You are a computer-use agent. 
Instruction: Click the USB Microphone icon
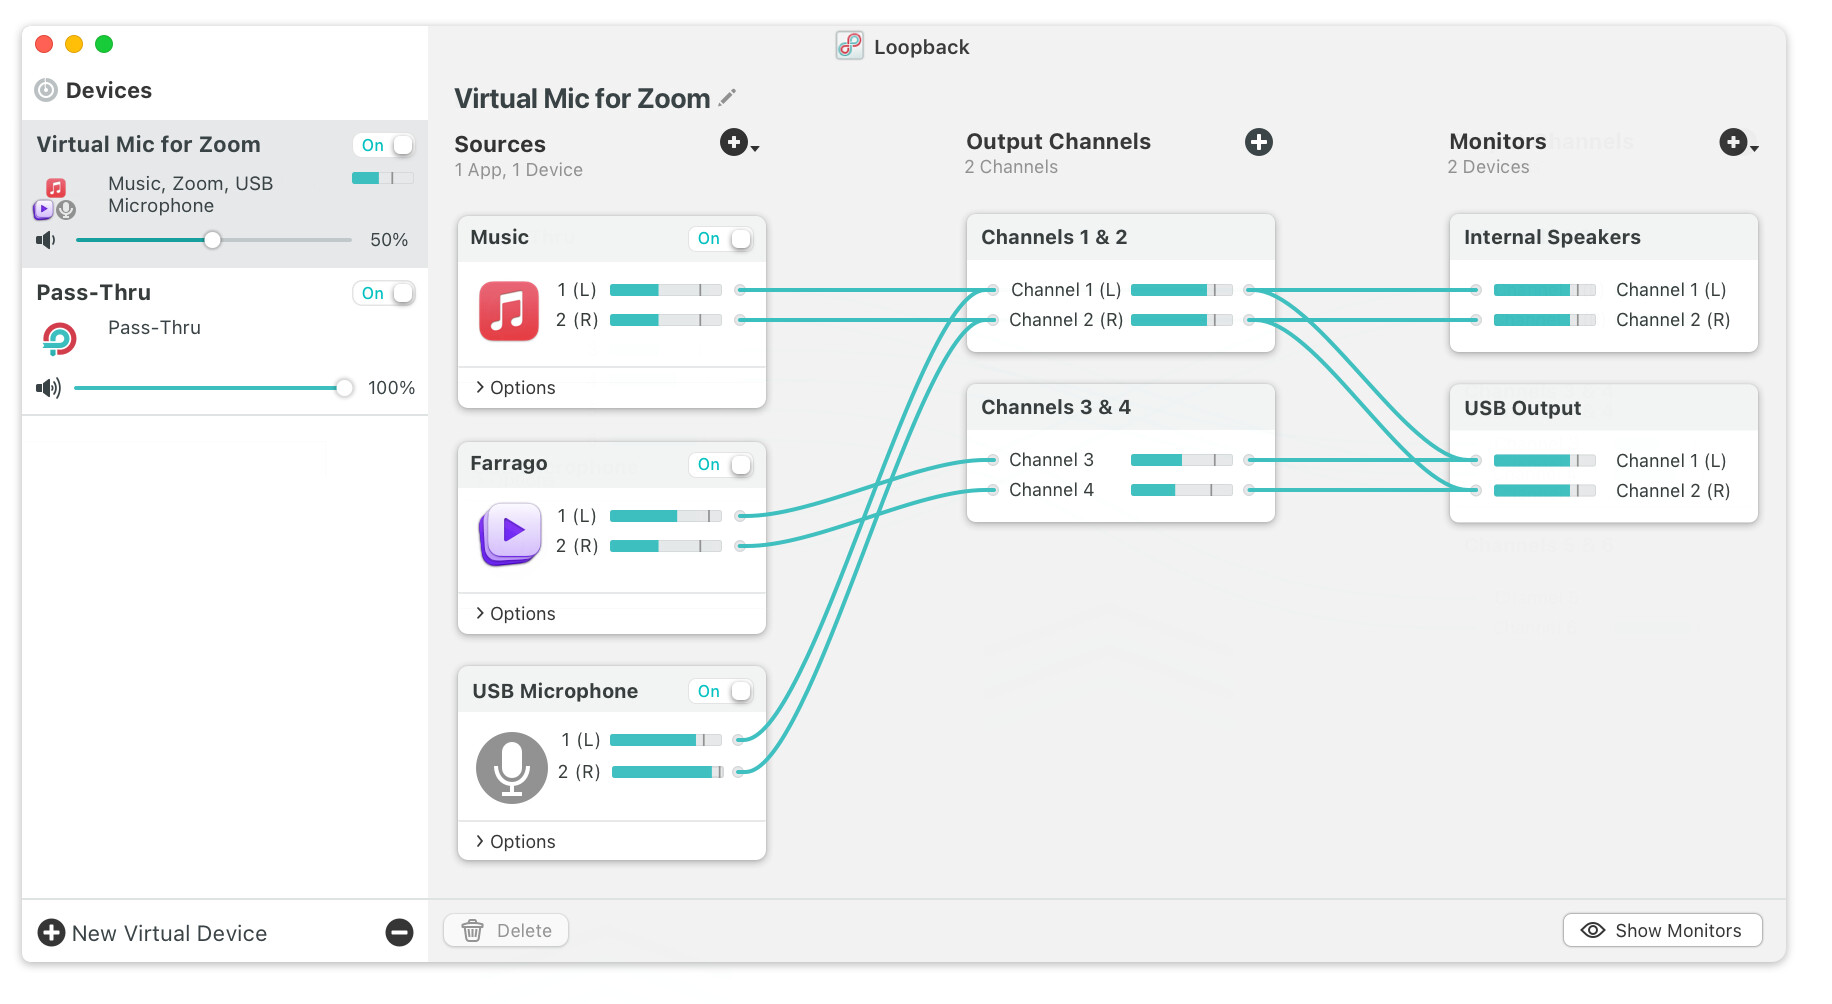511,768
